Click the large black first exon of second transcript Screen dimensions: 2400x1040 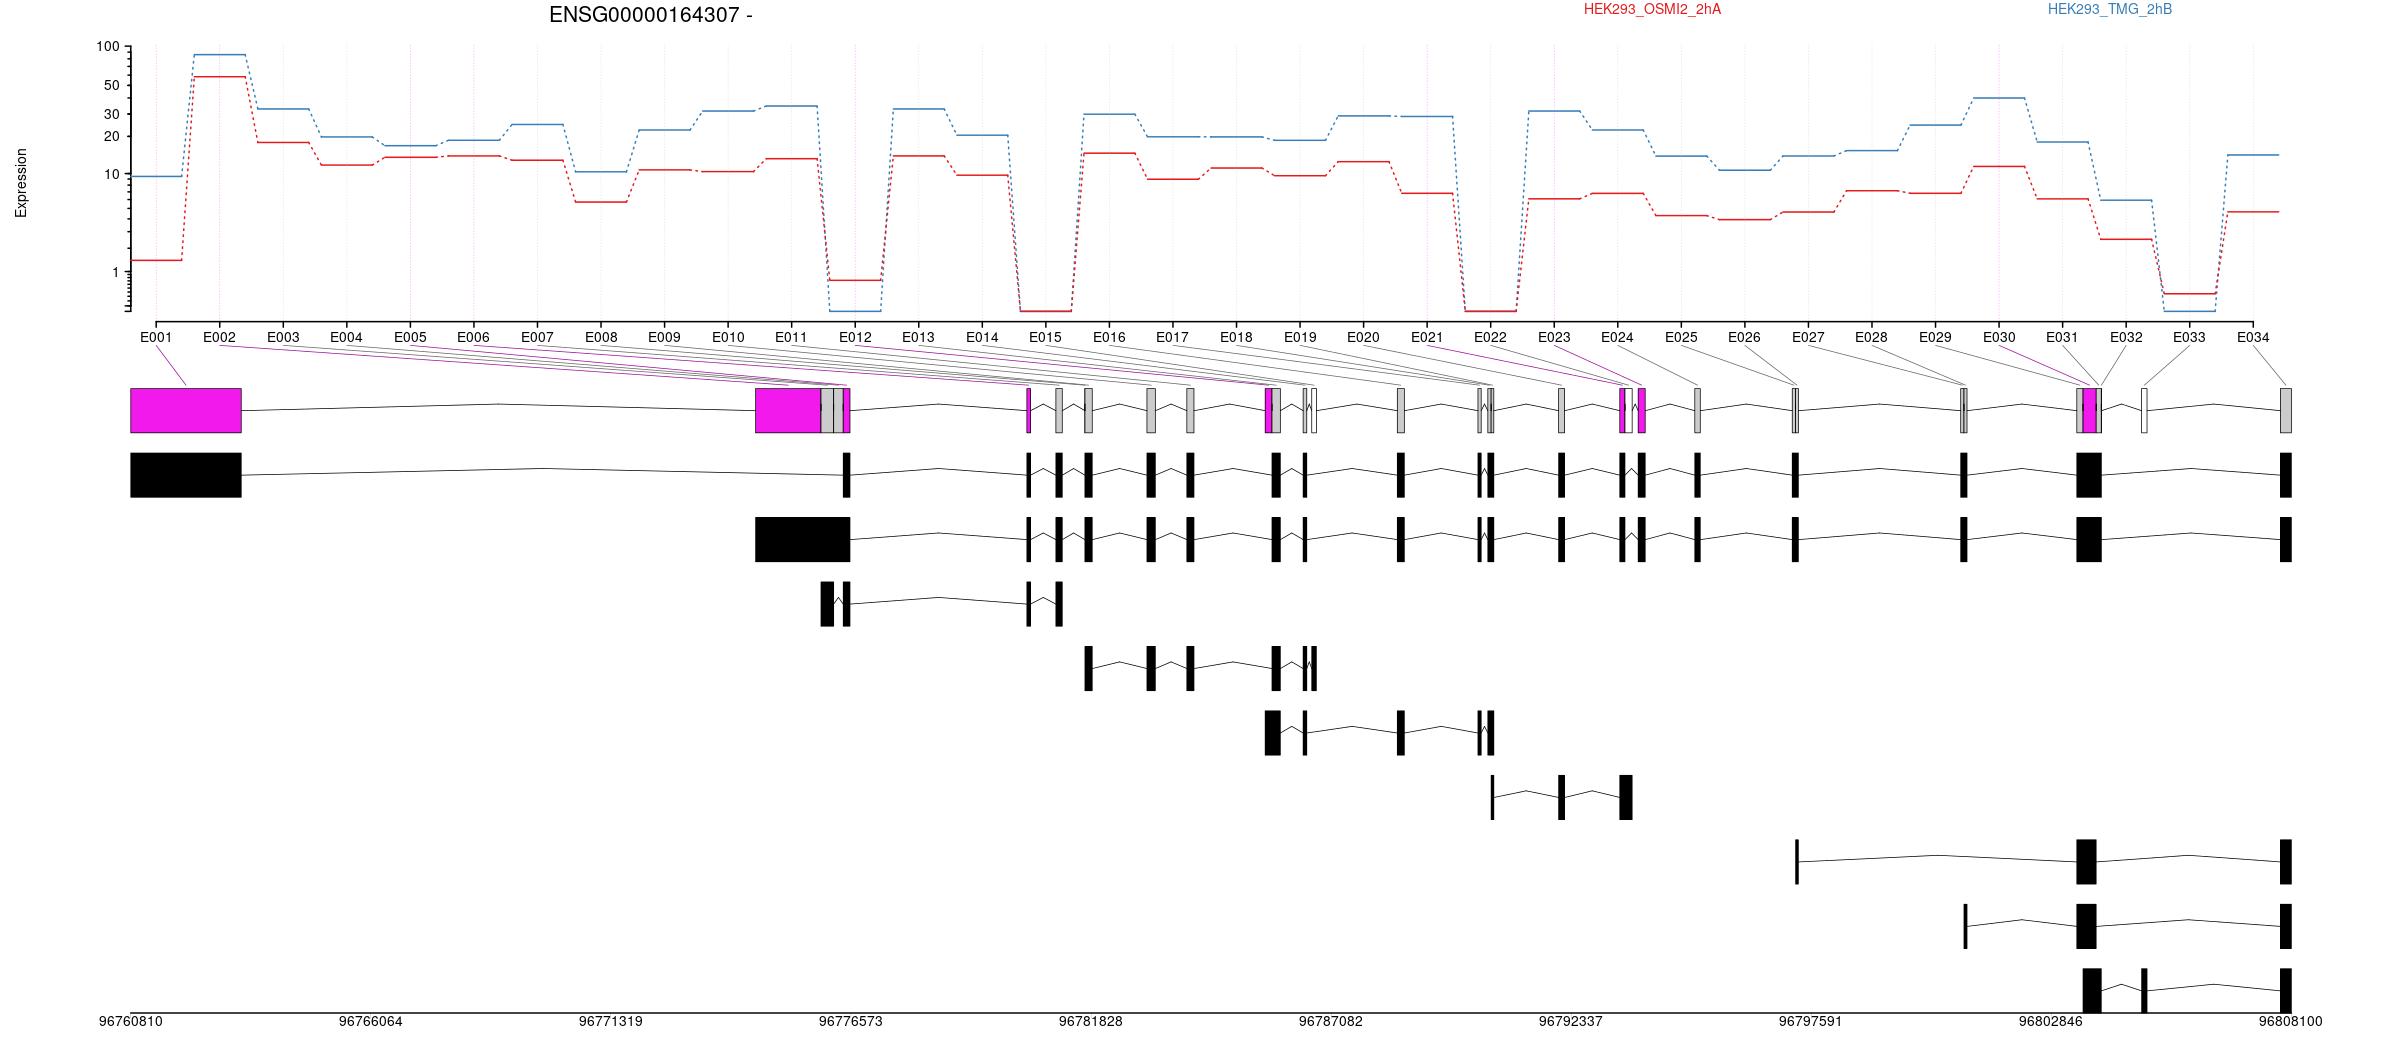point(803,539)
